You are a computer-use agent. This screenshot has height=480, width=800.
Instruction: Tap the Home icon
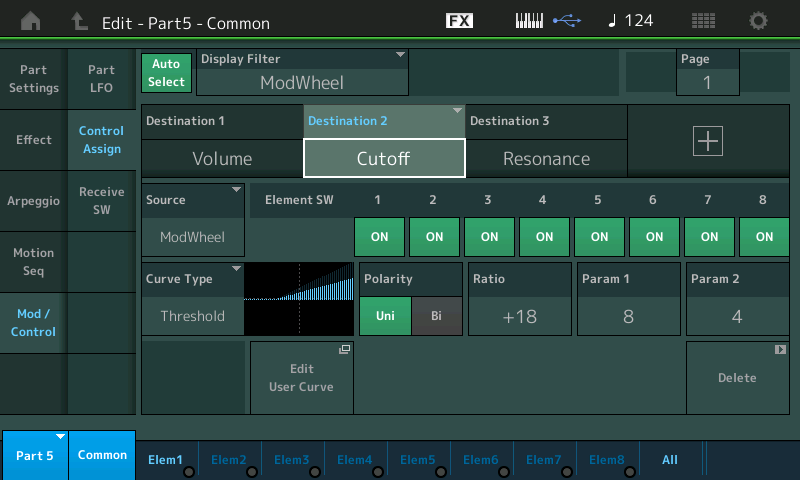pos(31,21)
